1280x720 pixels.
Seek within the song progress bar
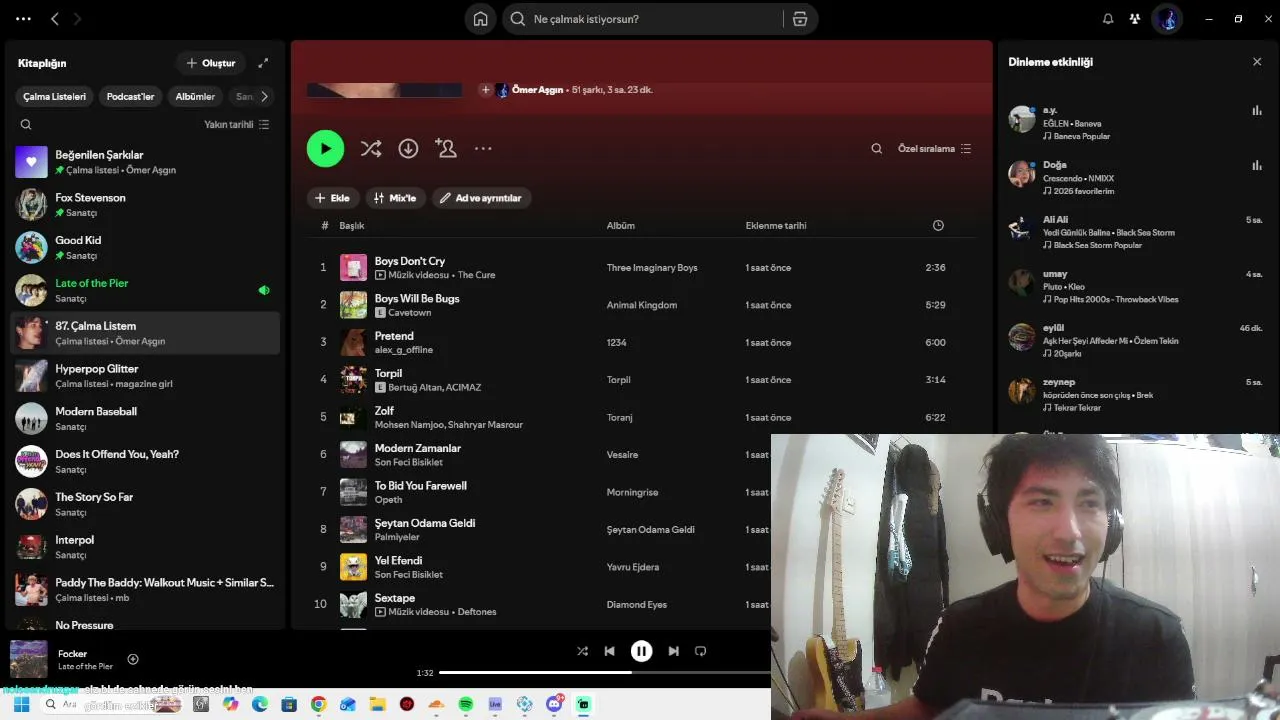[604, 672]
